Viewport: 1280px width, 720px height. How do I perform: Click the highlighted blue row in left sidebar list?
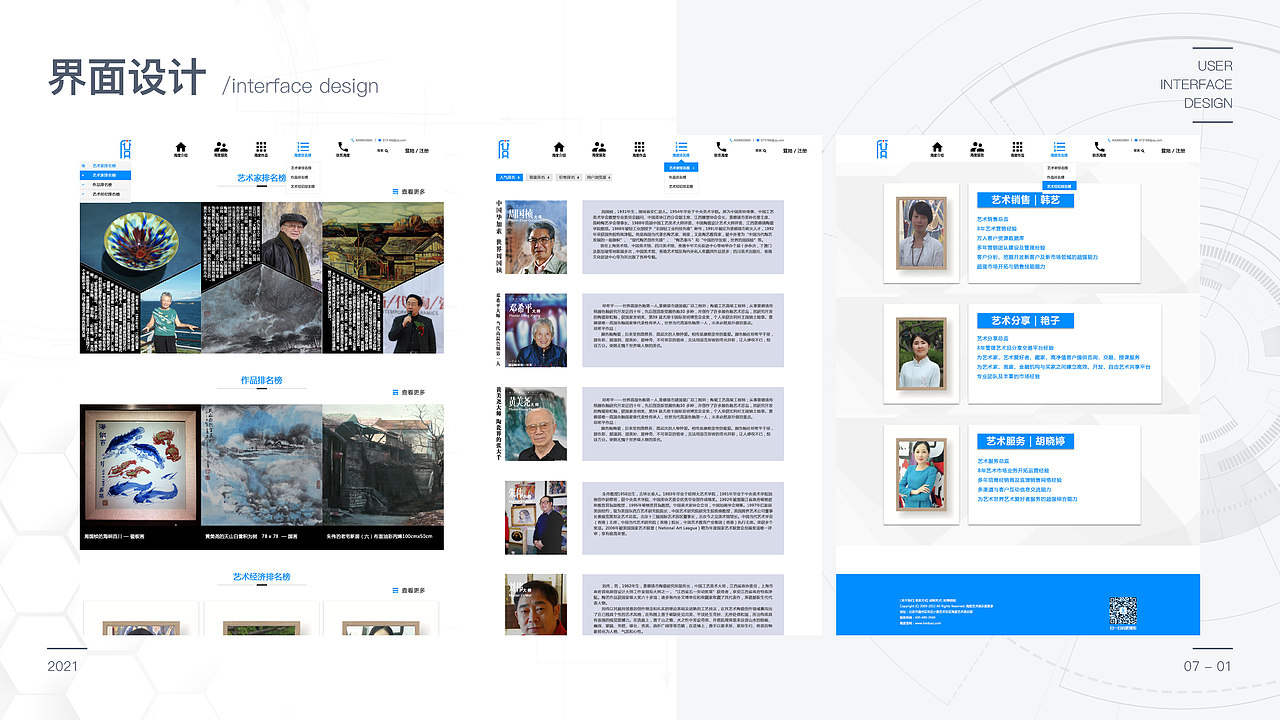(105, 175)
